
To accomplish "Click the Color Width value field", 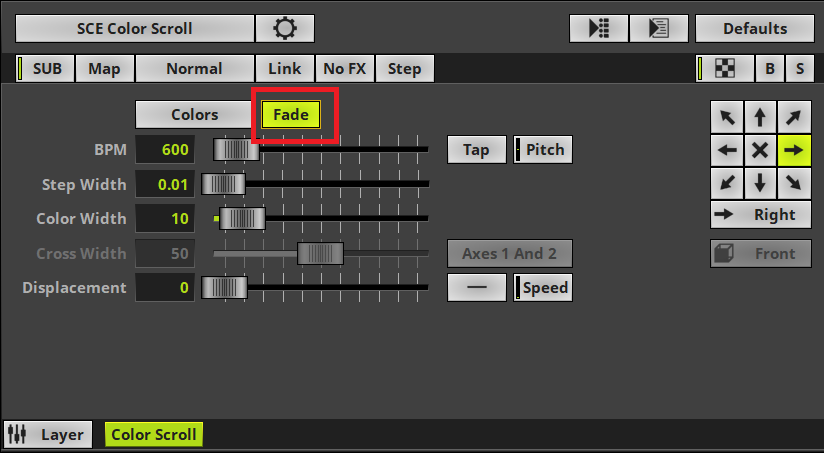I will [165, 219].
